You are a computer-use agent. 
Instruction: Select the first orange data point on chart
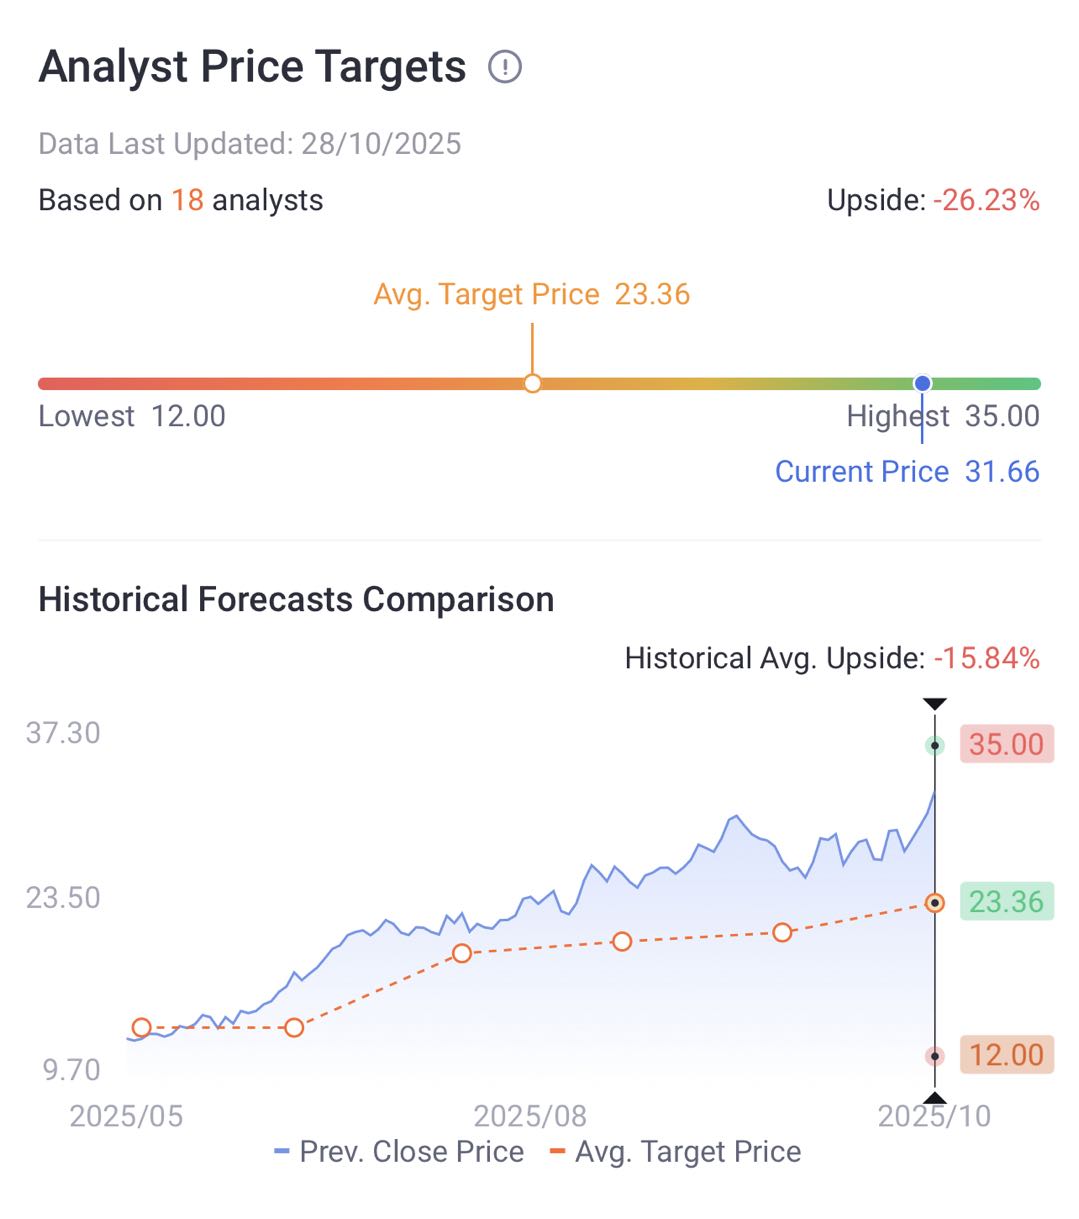142,1028
